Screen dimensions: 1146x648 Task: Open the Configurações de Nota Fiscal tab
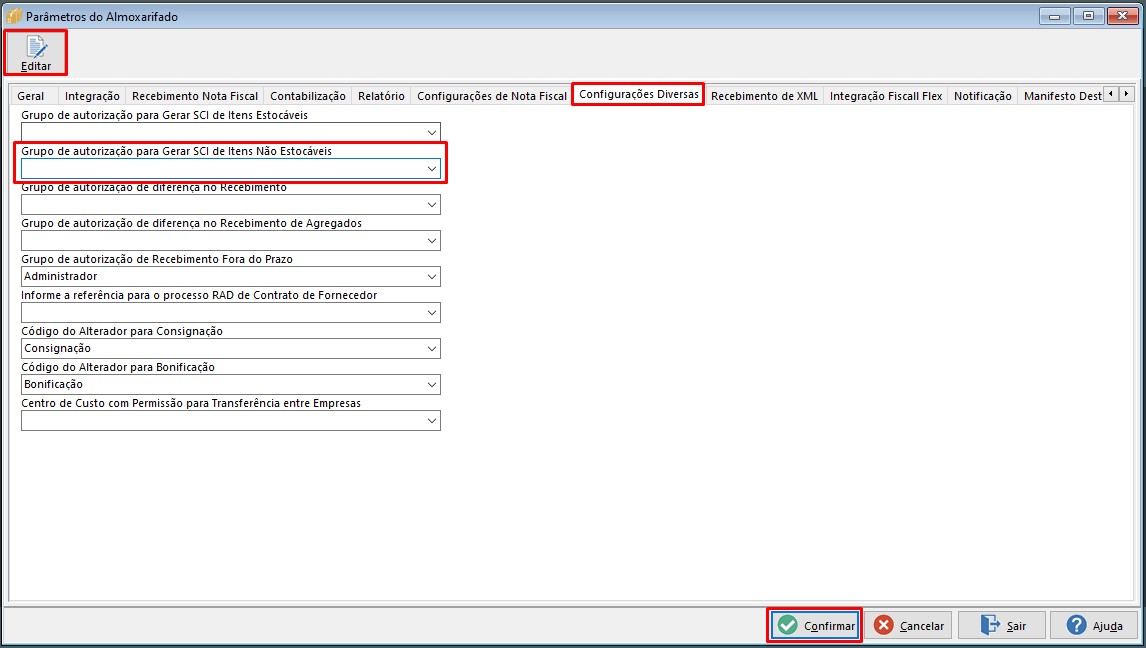[492, 96]
